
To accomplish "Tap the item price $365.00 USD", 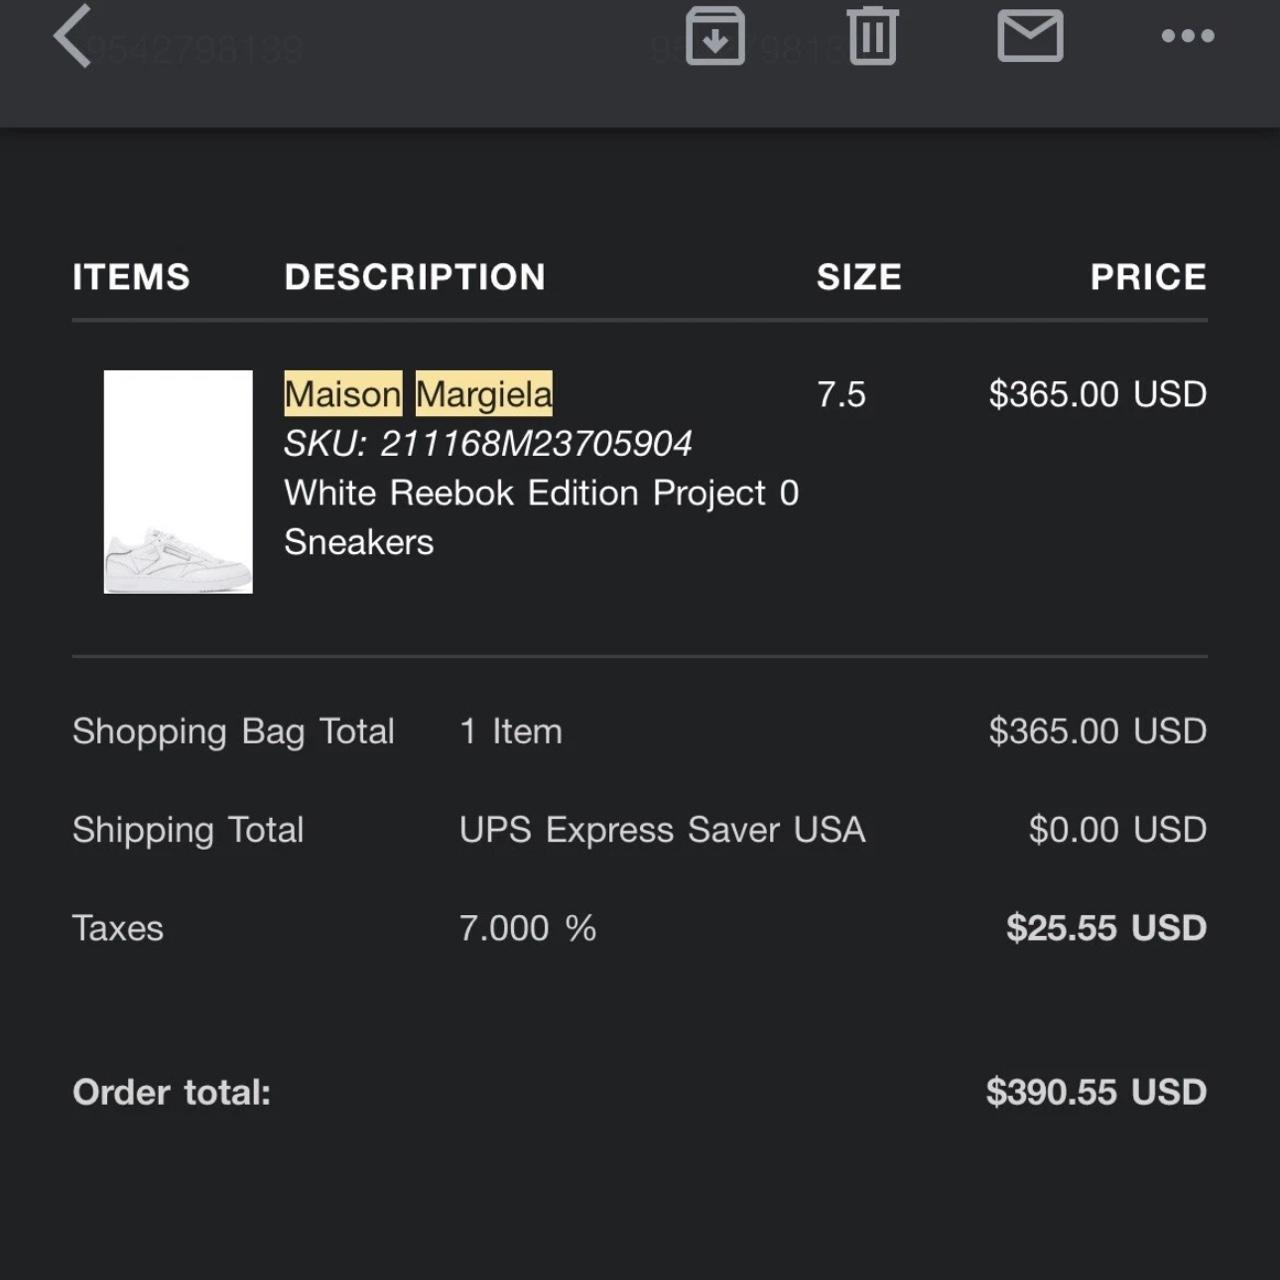I will tap(1097, 394).
